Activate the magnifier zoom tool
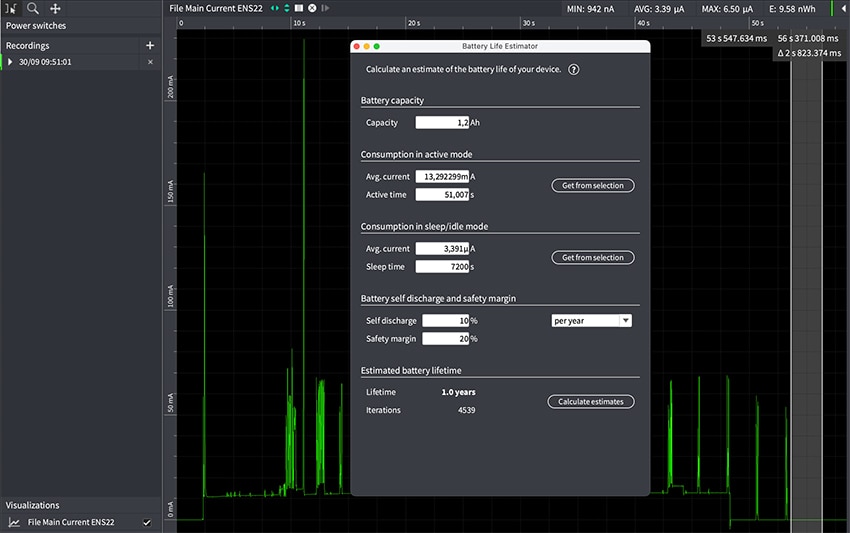Screen dimensions: 850x533 [33, 8]
